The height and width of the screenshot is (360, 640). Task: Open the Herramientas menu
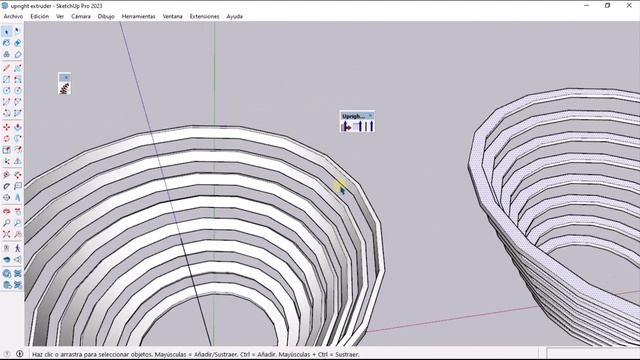tap(138, 16)
